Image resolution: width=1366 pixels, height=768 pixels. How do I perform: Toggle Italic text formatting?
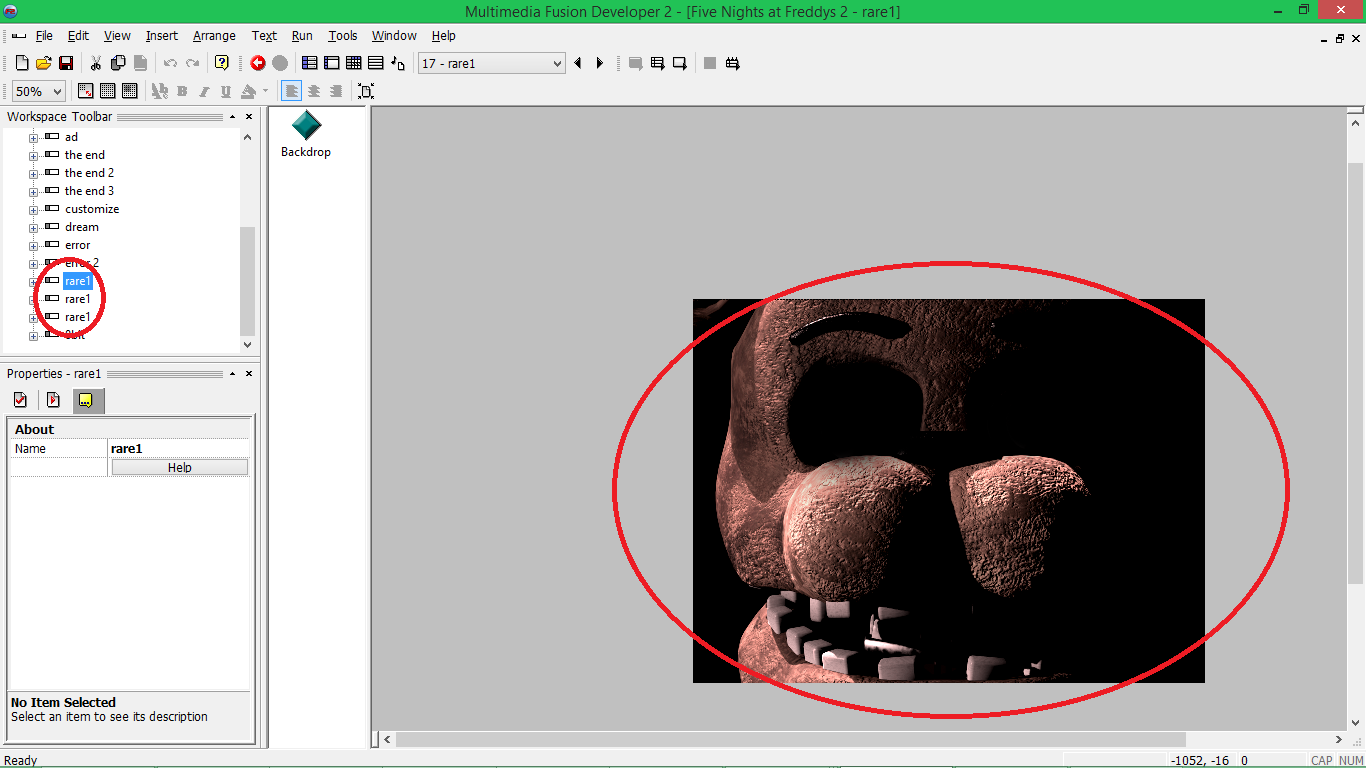pos(204,91)
